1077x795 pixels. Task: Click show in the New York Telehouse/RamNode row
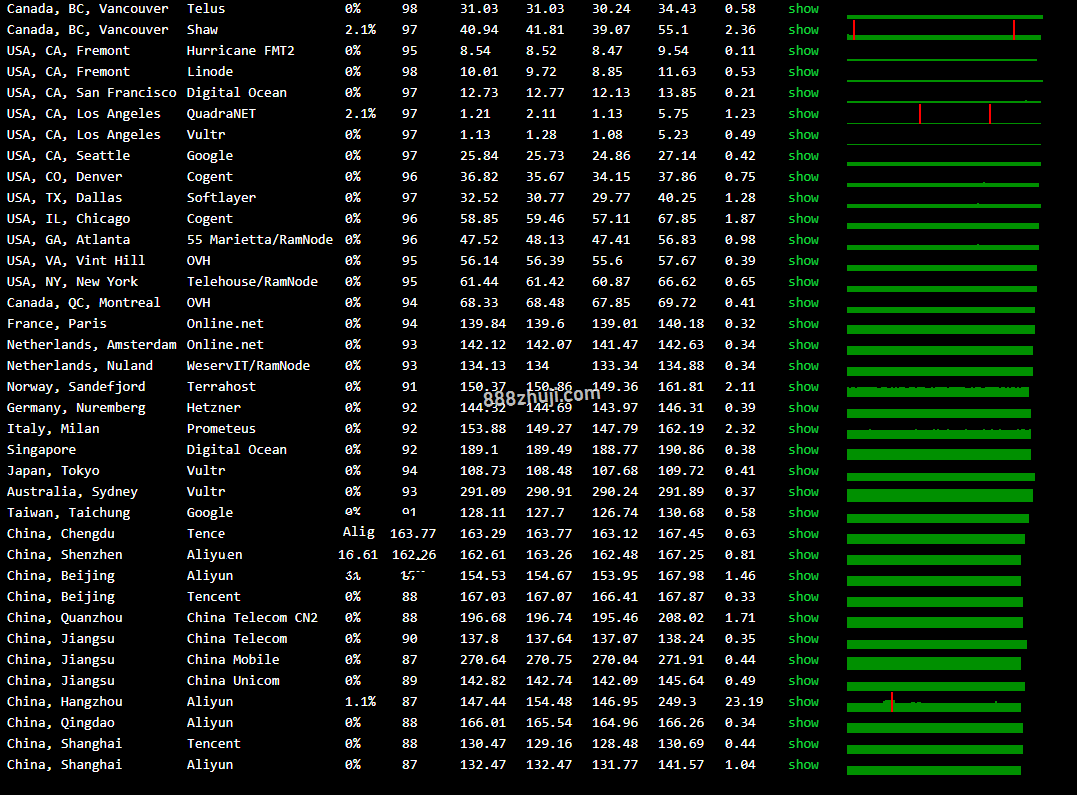point(803,282)
